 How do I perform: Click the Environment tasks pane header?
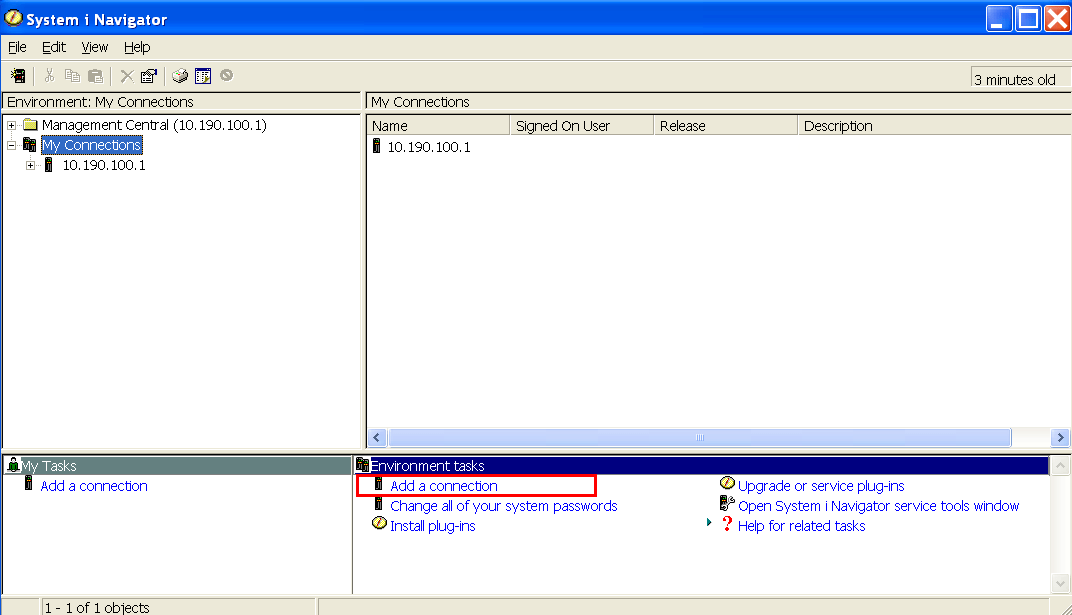701,466
